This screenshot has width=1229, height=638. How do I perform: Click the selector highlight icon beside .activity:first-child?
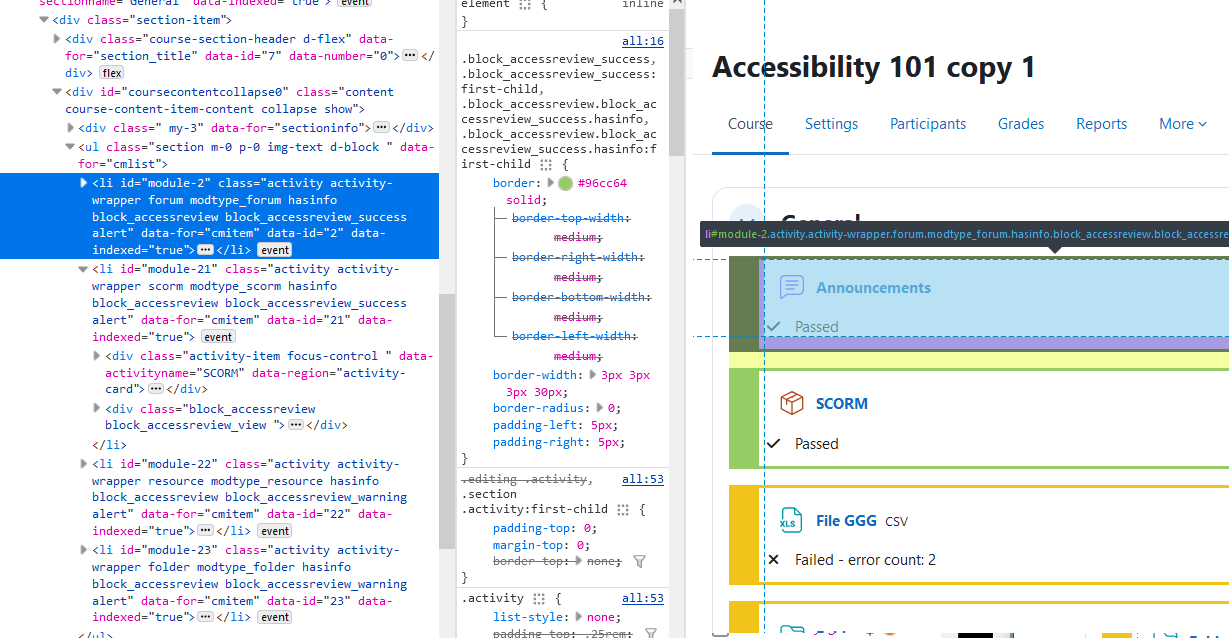pos(623,509)
